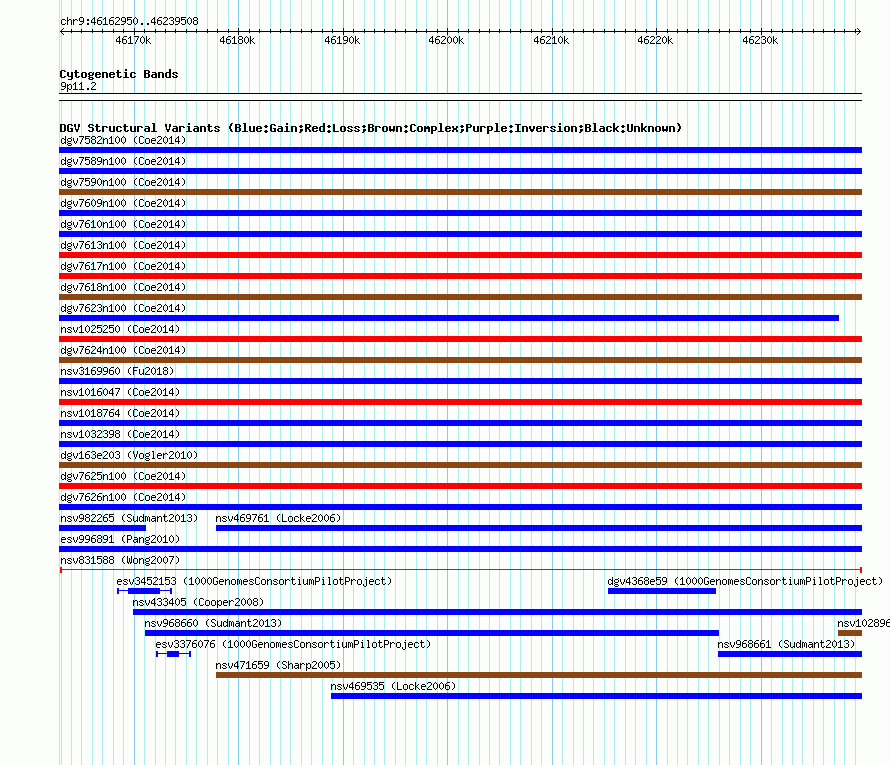Select nsv968660 (Sudmant2013) label
Image resolution: width=890 pixels, height=765 pixels.
213,623
